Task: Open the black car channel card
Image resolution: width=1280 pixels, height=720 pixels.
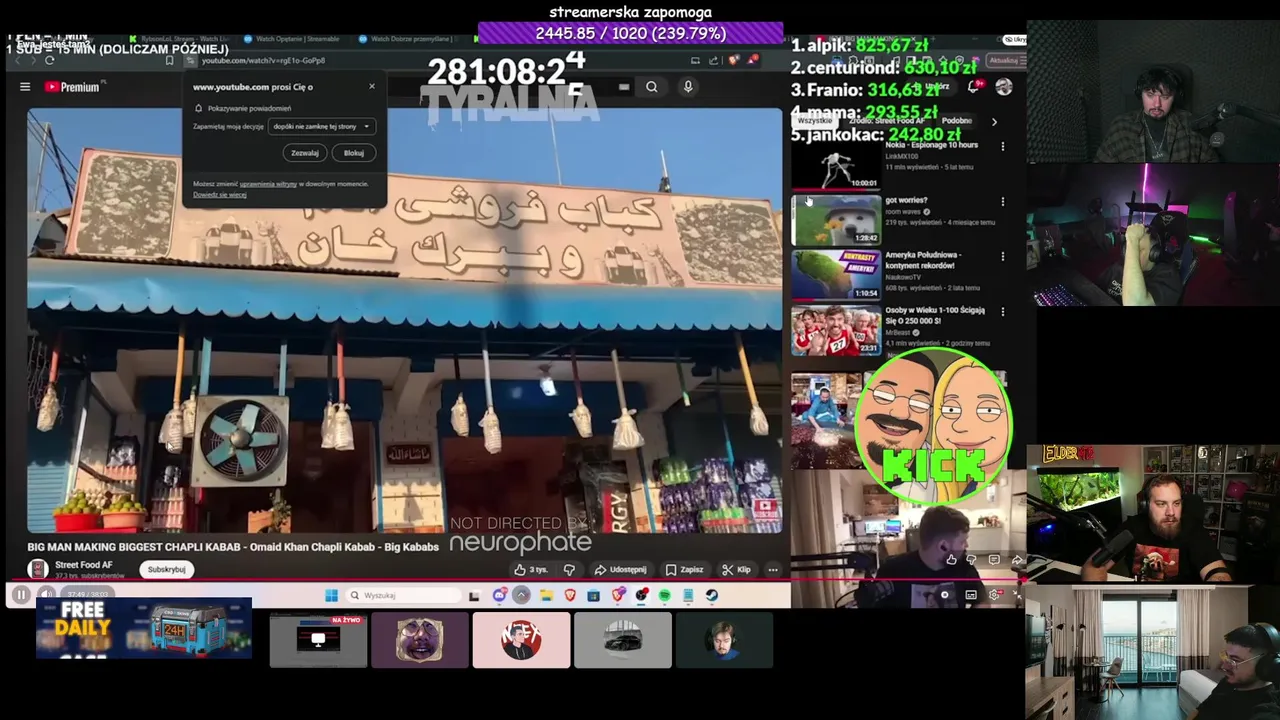Action: coord(622,641)
